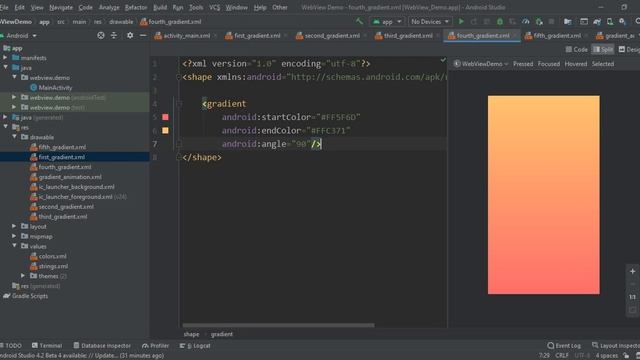
Task: Click the Stop icon in the toolbar
Action: tap(551, 21)
